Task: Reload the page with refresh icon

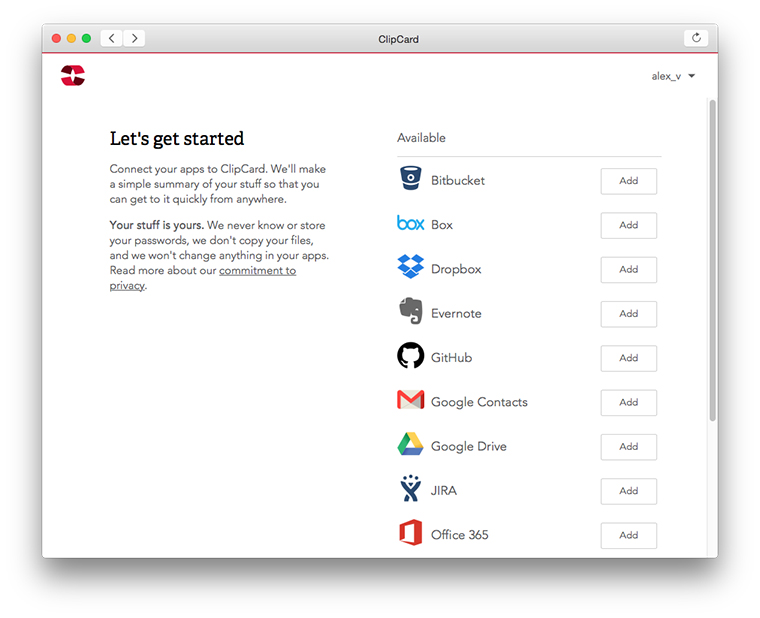Action: point(696,38)
